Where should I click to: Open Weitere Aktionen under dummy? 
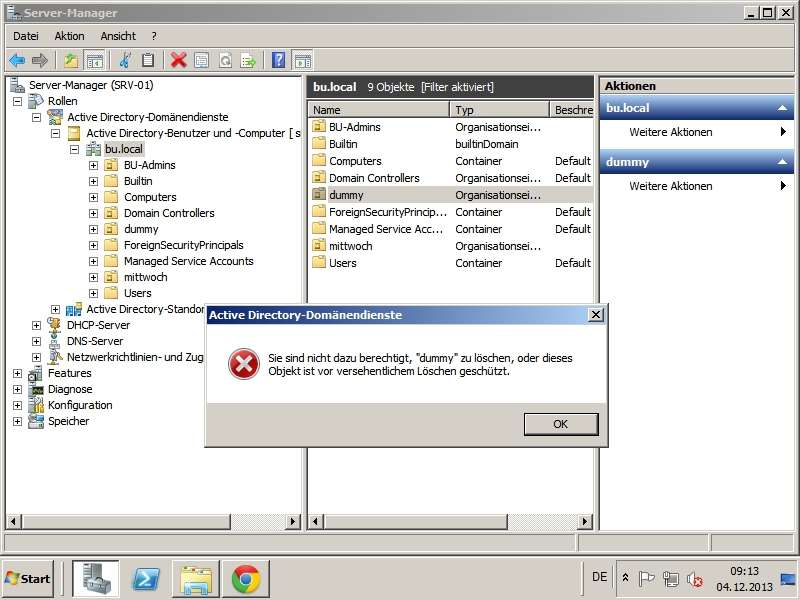tap(670, 186)
